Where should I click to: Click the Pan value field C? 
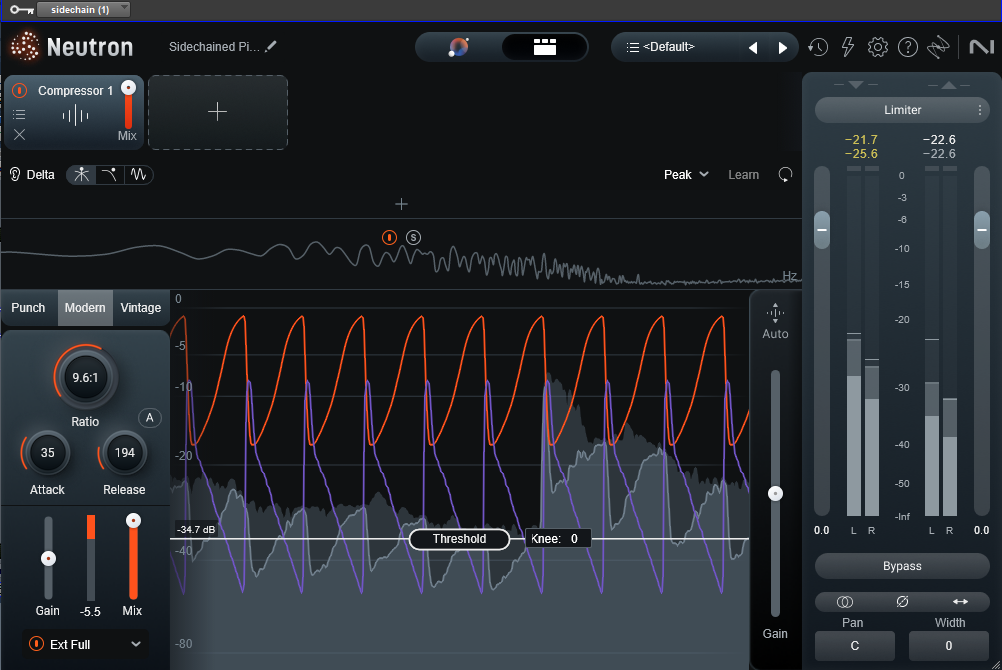pos(854,646)
